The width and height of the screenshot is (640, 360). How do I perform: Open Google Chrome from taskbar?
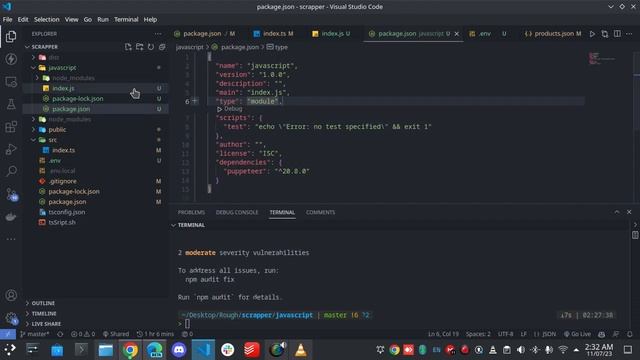[x=130, y=350]
